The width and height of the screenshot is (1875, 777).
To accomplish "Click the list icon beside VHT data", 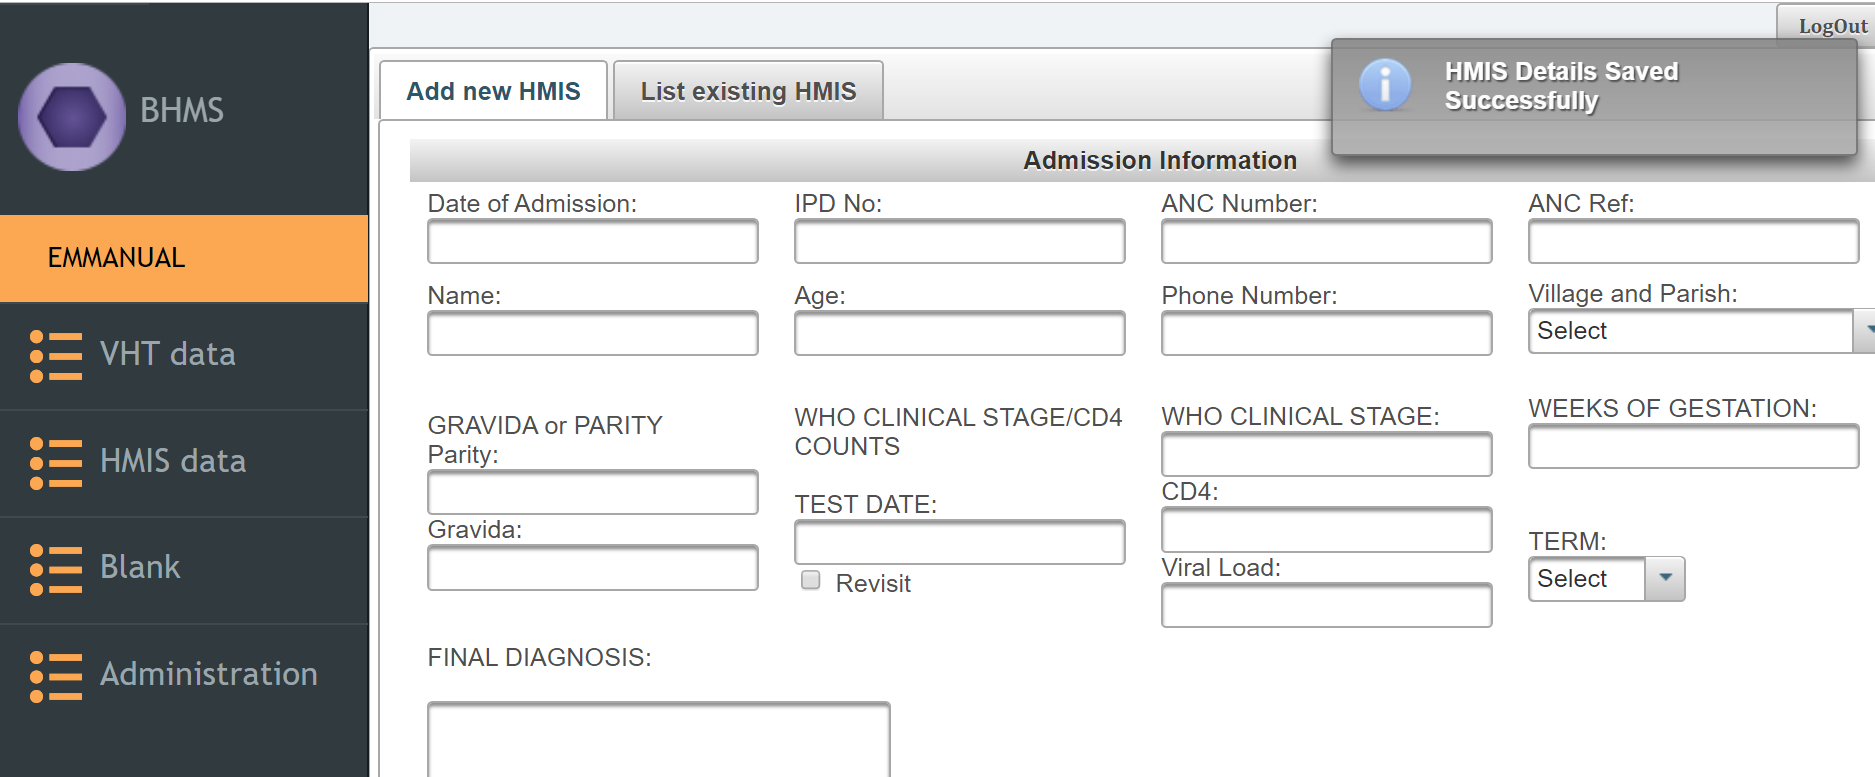I will pyautogui.click(x=56, y=355).
